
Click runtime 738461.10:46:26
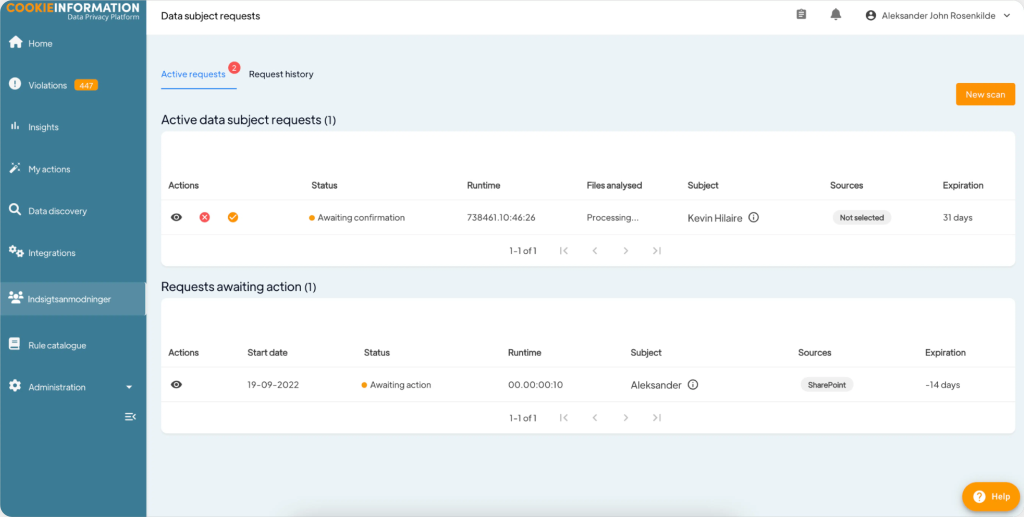(x=501, y=217)
